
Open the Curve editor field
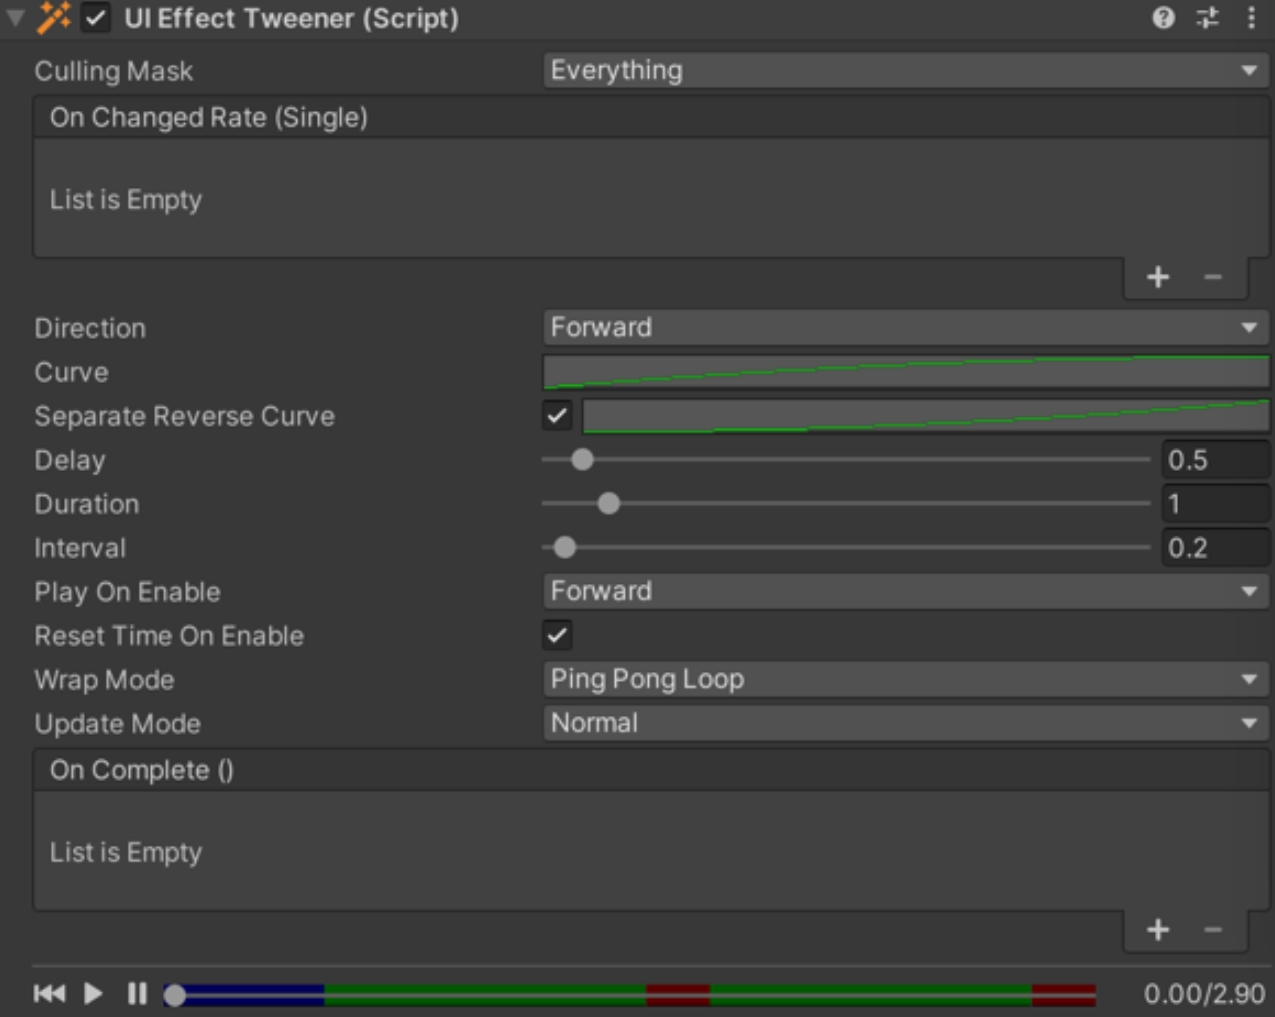click(x=900, y=371)
